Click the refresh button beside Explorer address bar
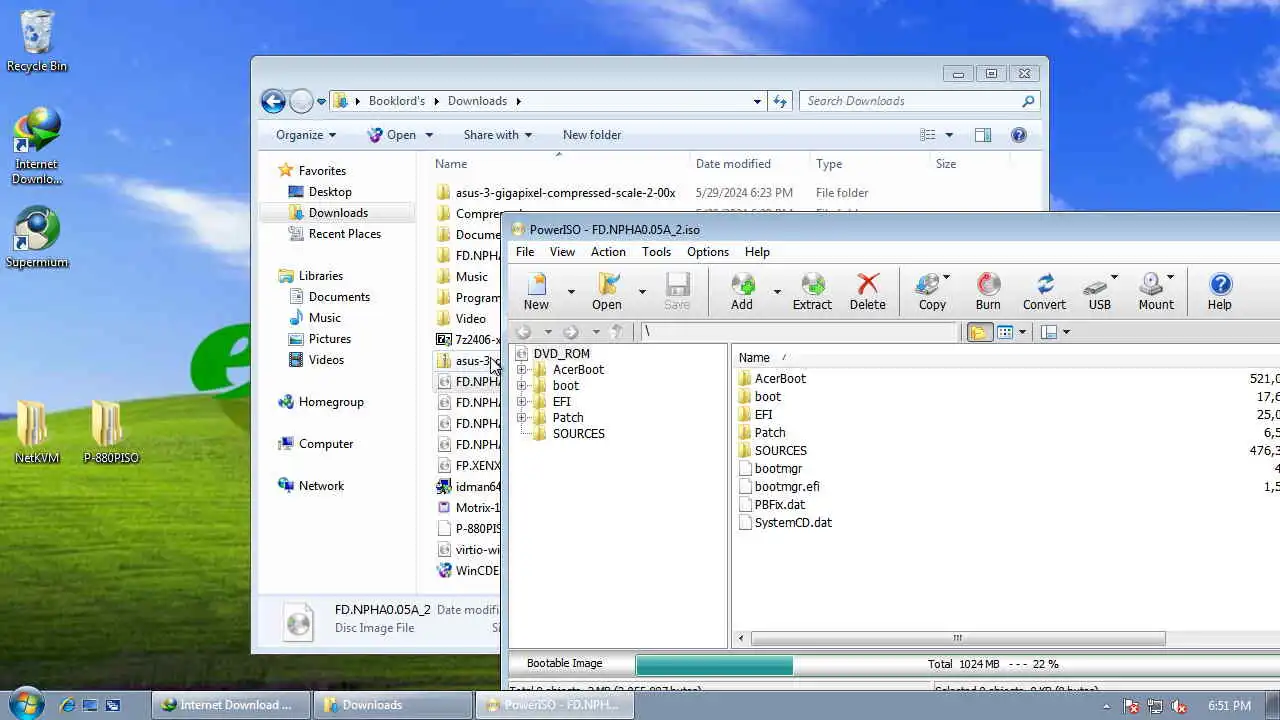This screenshot has width=1280, height=720. click(x=781, y=101)
